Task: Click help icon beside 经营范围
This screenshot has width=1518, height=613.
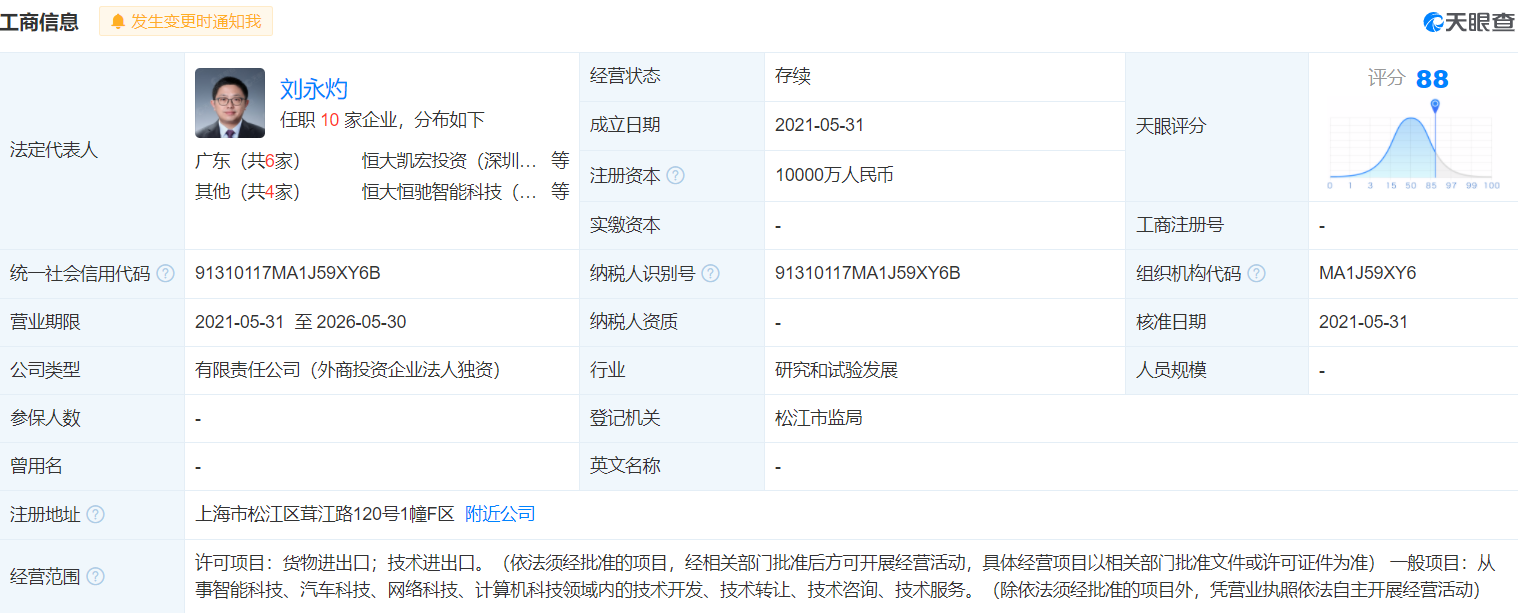Action: tap(95, 576)
